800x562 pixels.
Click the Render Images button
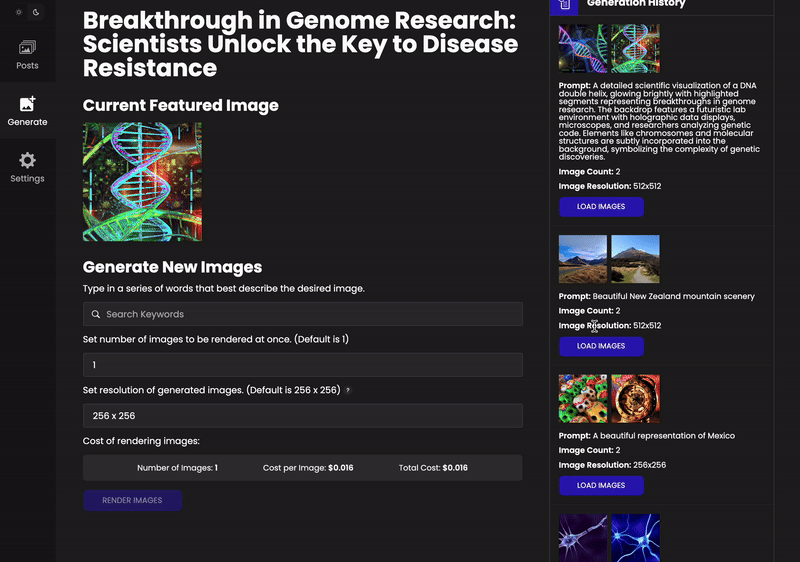click(133, 500)
